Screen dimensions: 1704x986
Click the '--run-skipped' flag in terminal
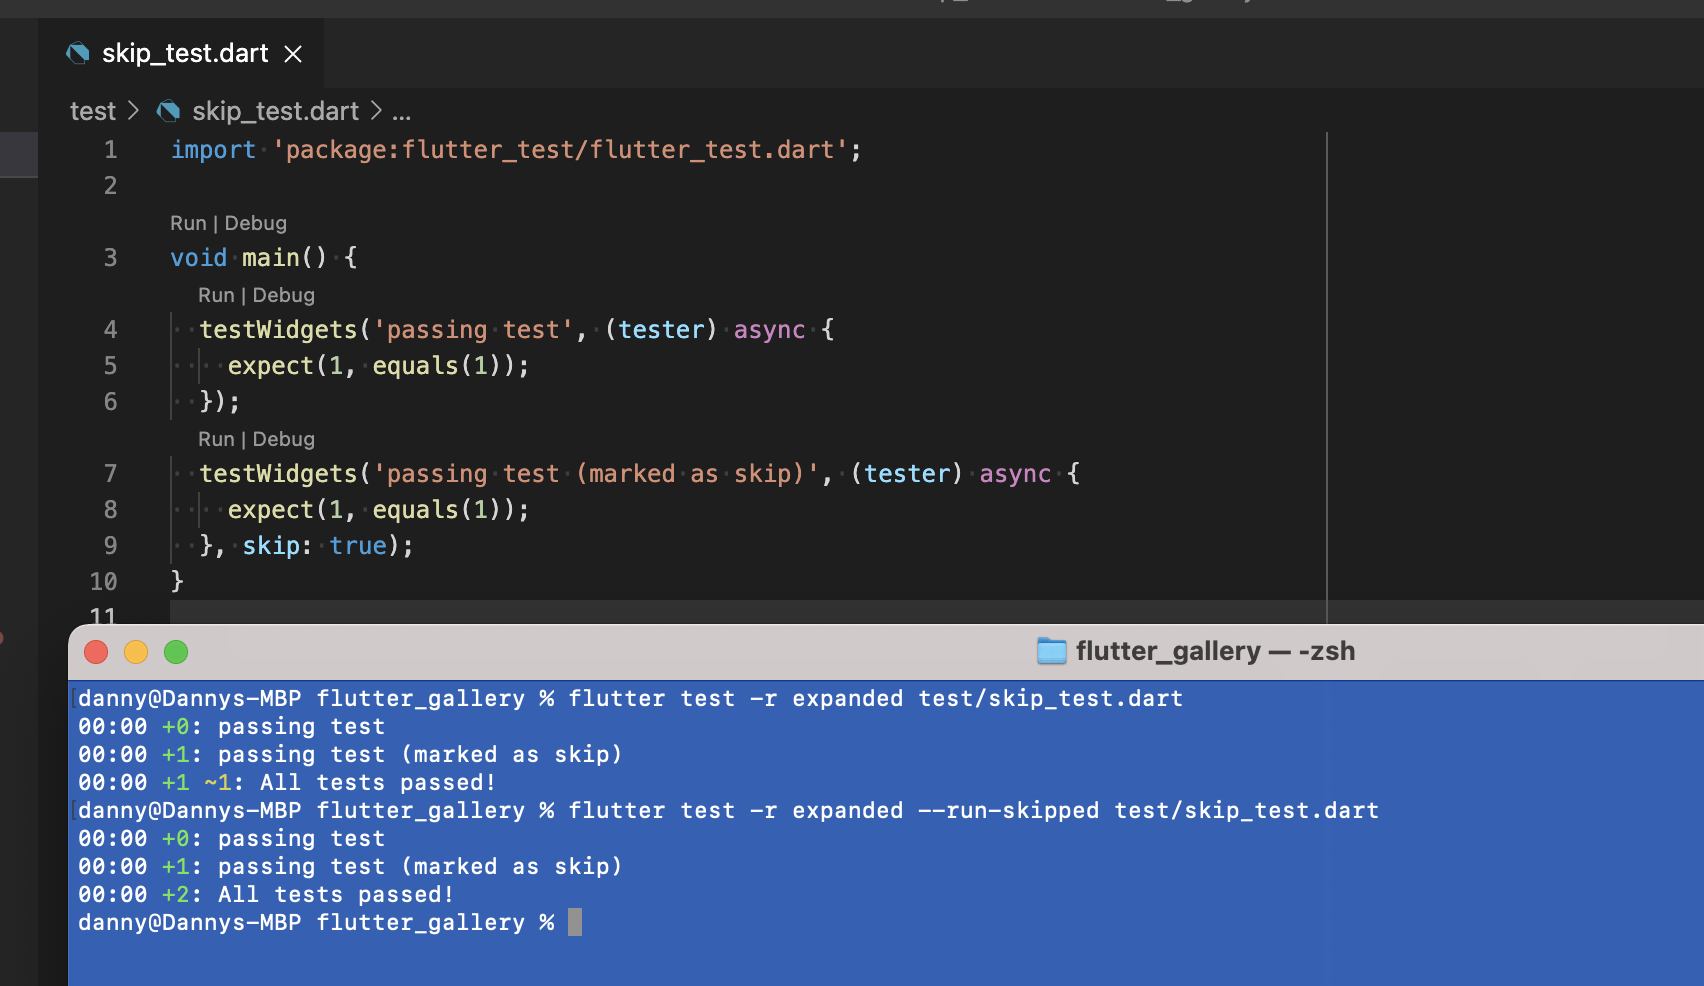point(1009,811)
